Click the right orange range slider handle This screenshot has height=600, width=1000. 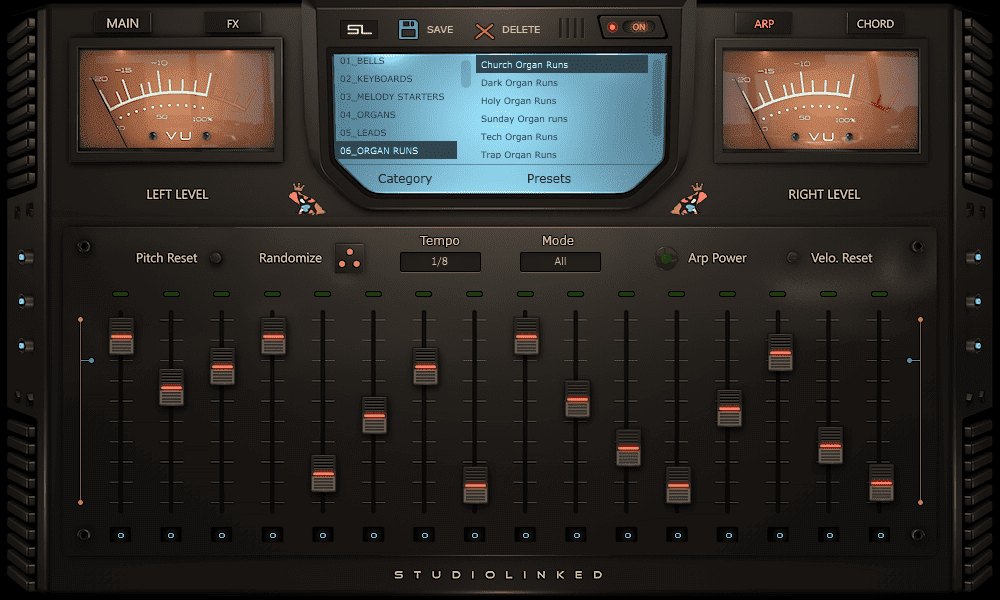[911, 361]
